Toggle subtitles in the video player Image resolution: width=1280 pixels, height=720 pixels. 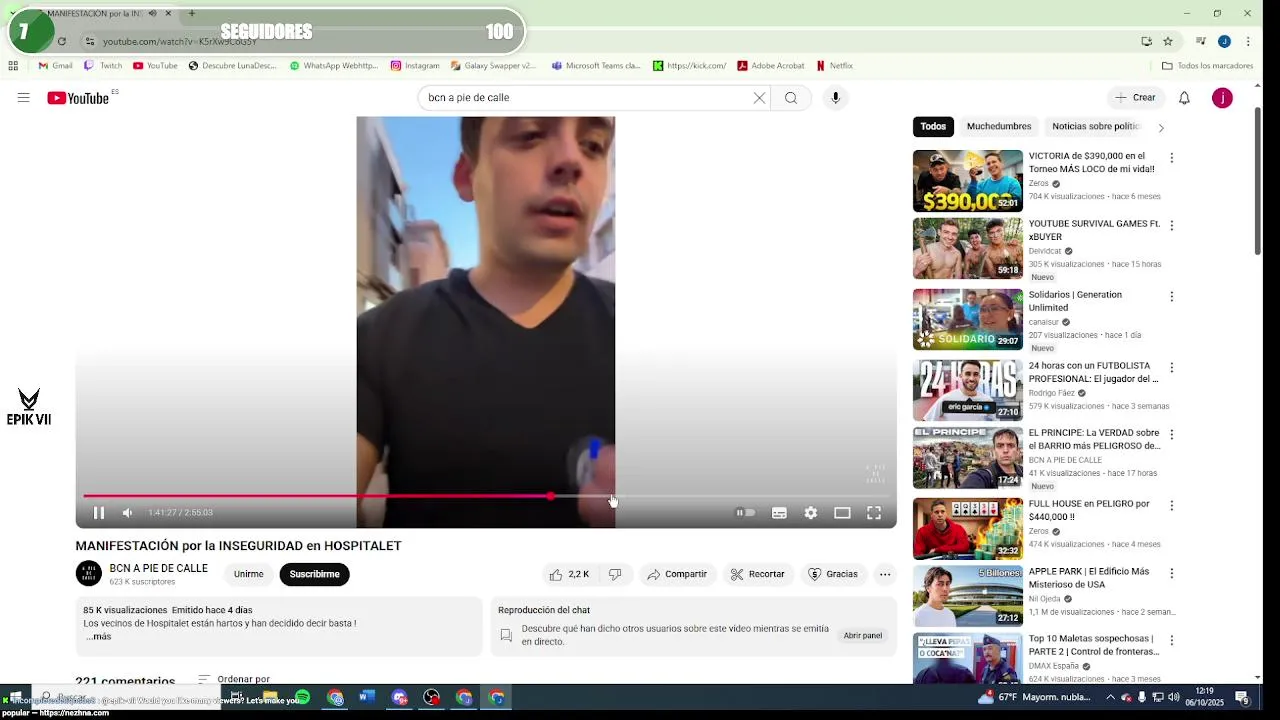779,513
